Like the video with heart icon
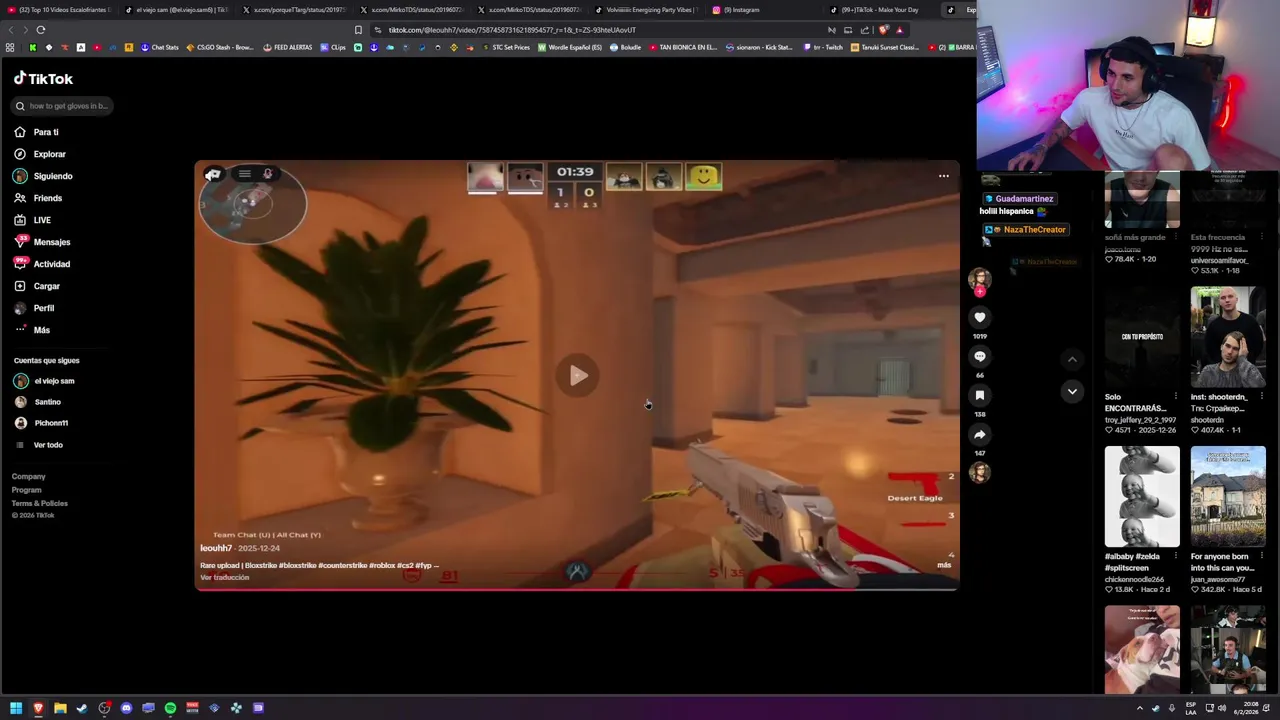The height and width of the screenshot is (720, 1280). pyautogui.click(x=980, y=317)
